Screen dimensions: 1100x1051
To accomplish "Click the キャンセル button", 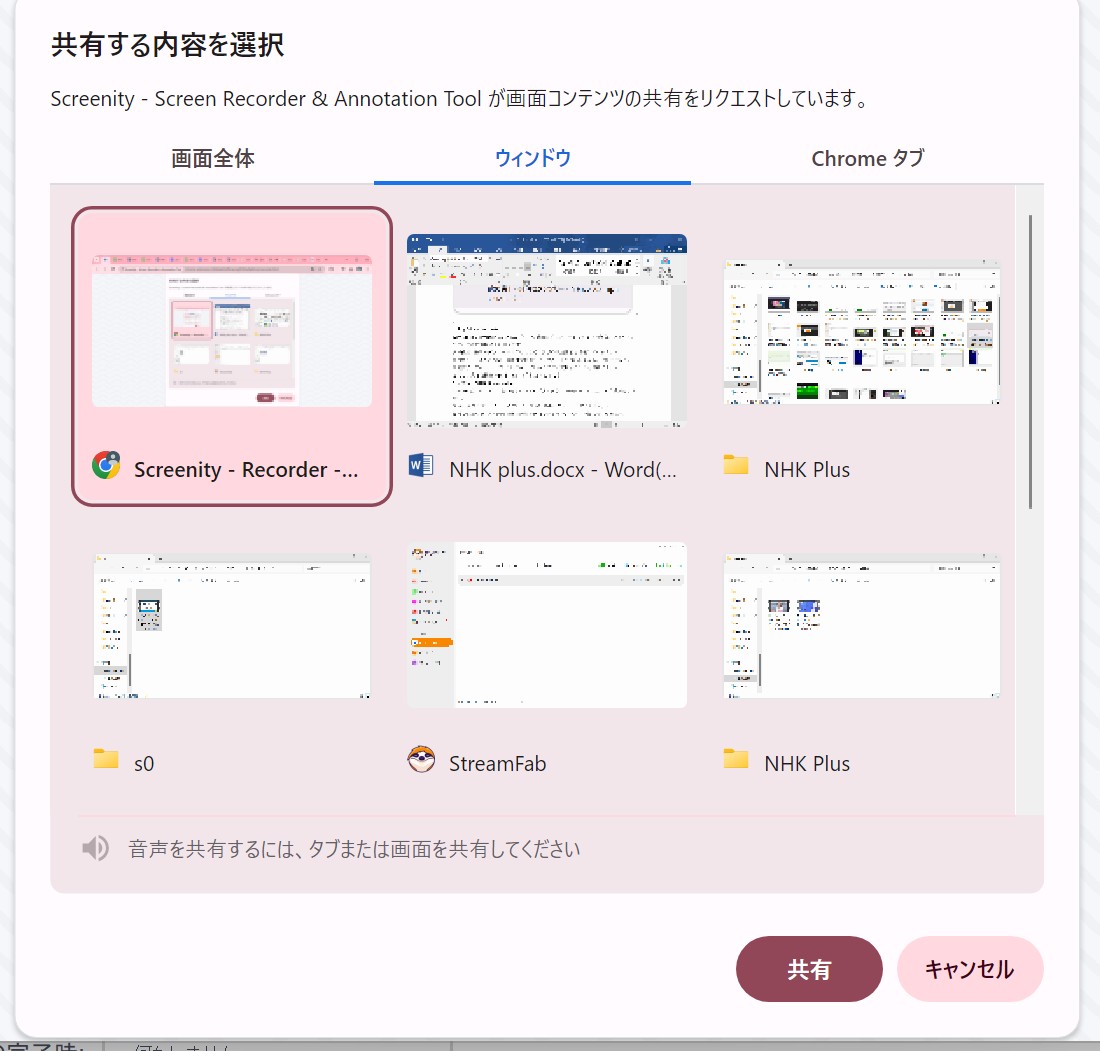I will (970, 969).
